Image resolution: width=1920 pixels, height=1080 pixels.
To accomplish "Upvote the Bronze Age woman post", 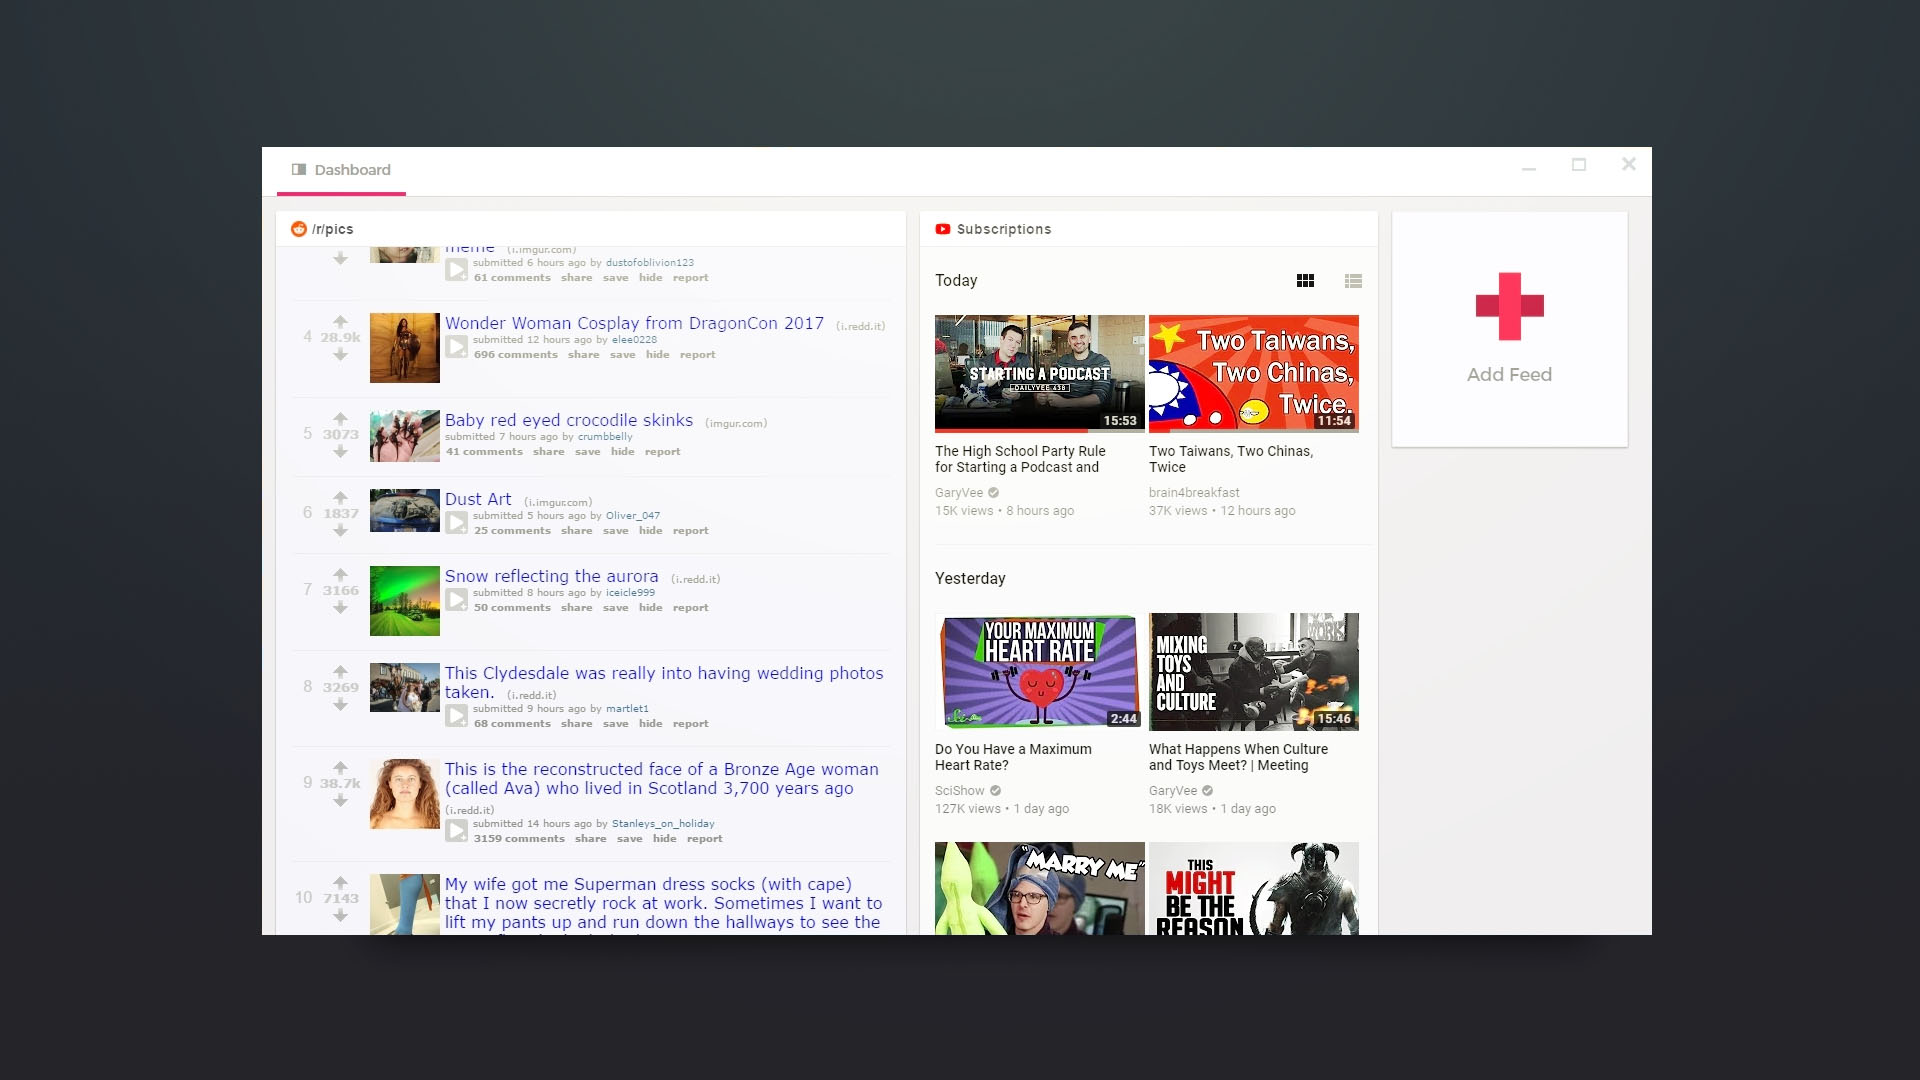I will [x=340, y=767].
